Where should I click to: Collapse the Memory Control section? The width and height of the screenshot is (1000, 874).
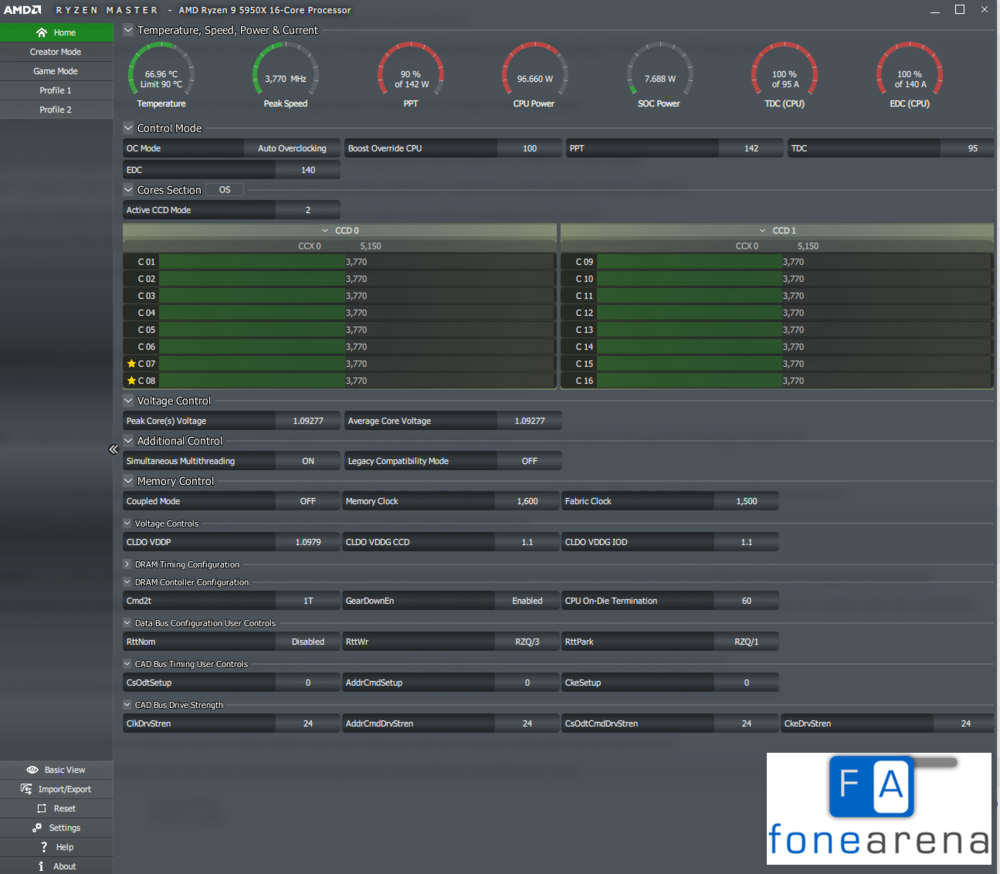pos(128,480)
